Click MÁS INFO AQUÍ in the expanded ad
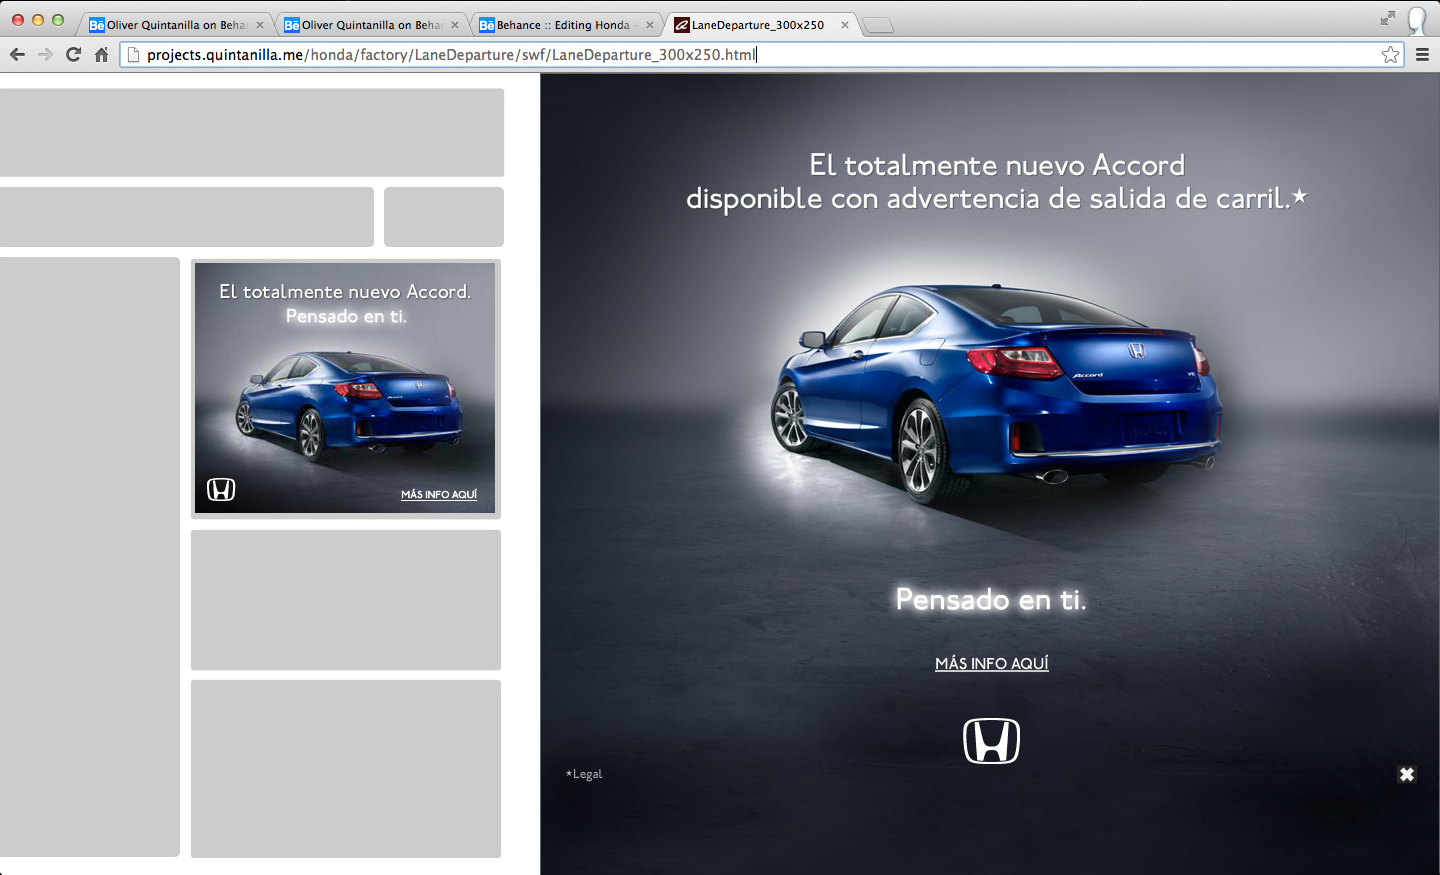 [992, 664]
